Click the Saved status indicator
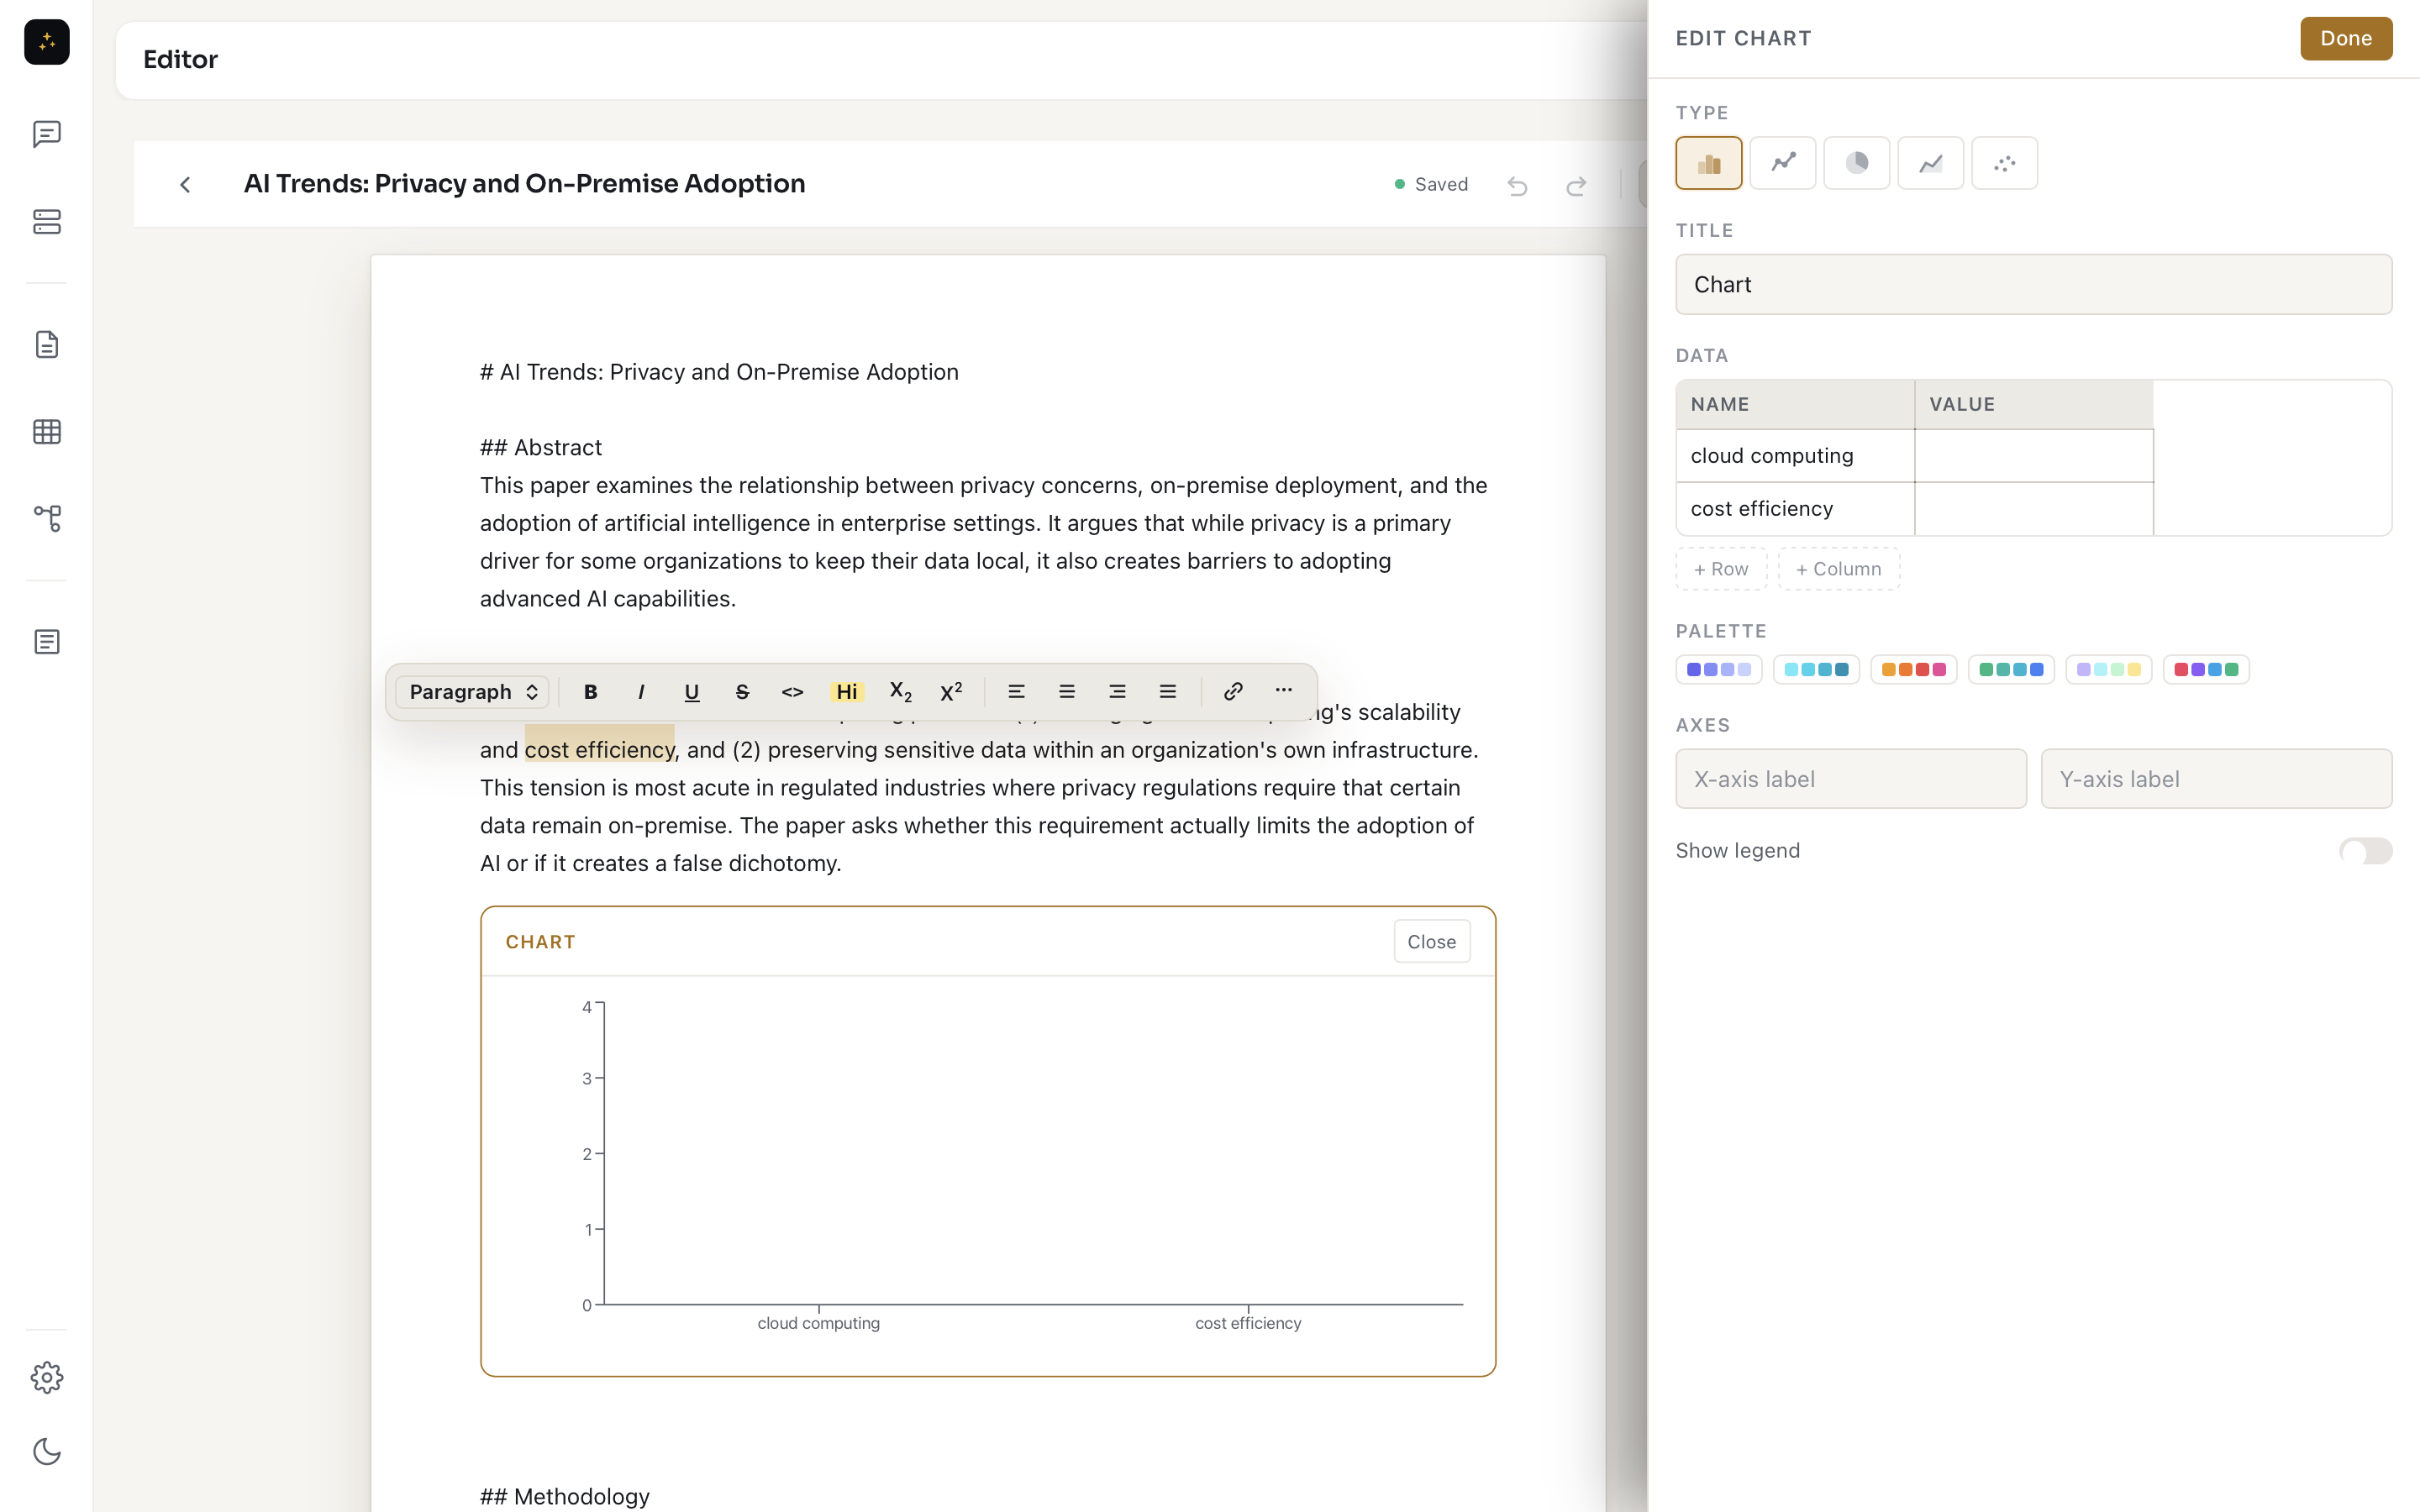The height and width of the screenshot is (1512, 2420). (x=1431, y=185)
